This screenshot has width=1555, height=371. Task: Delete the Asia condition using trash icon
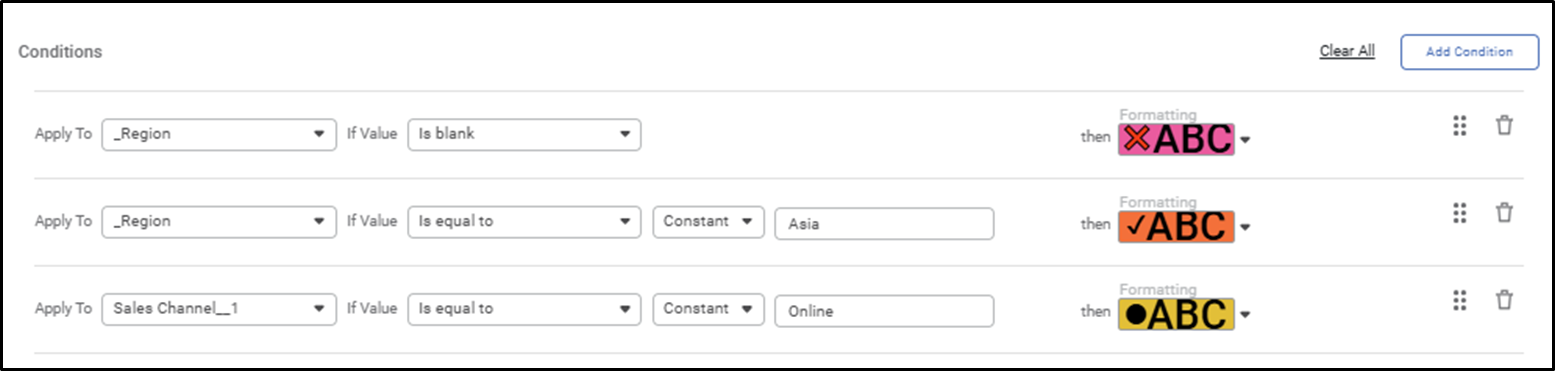pyautogui.click(x=1504, y=212)
